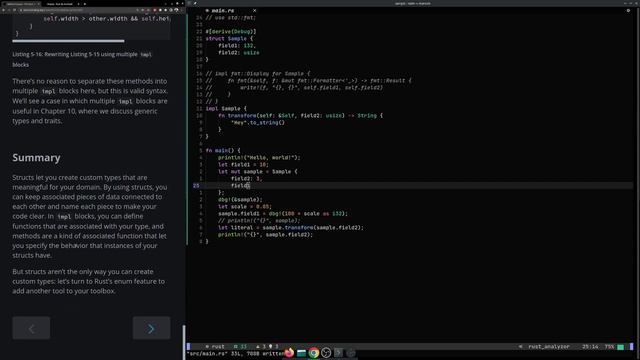Click the cursor position '25:14' in the status line
640x360 pixels.
click(590, 346)
